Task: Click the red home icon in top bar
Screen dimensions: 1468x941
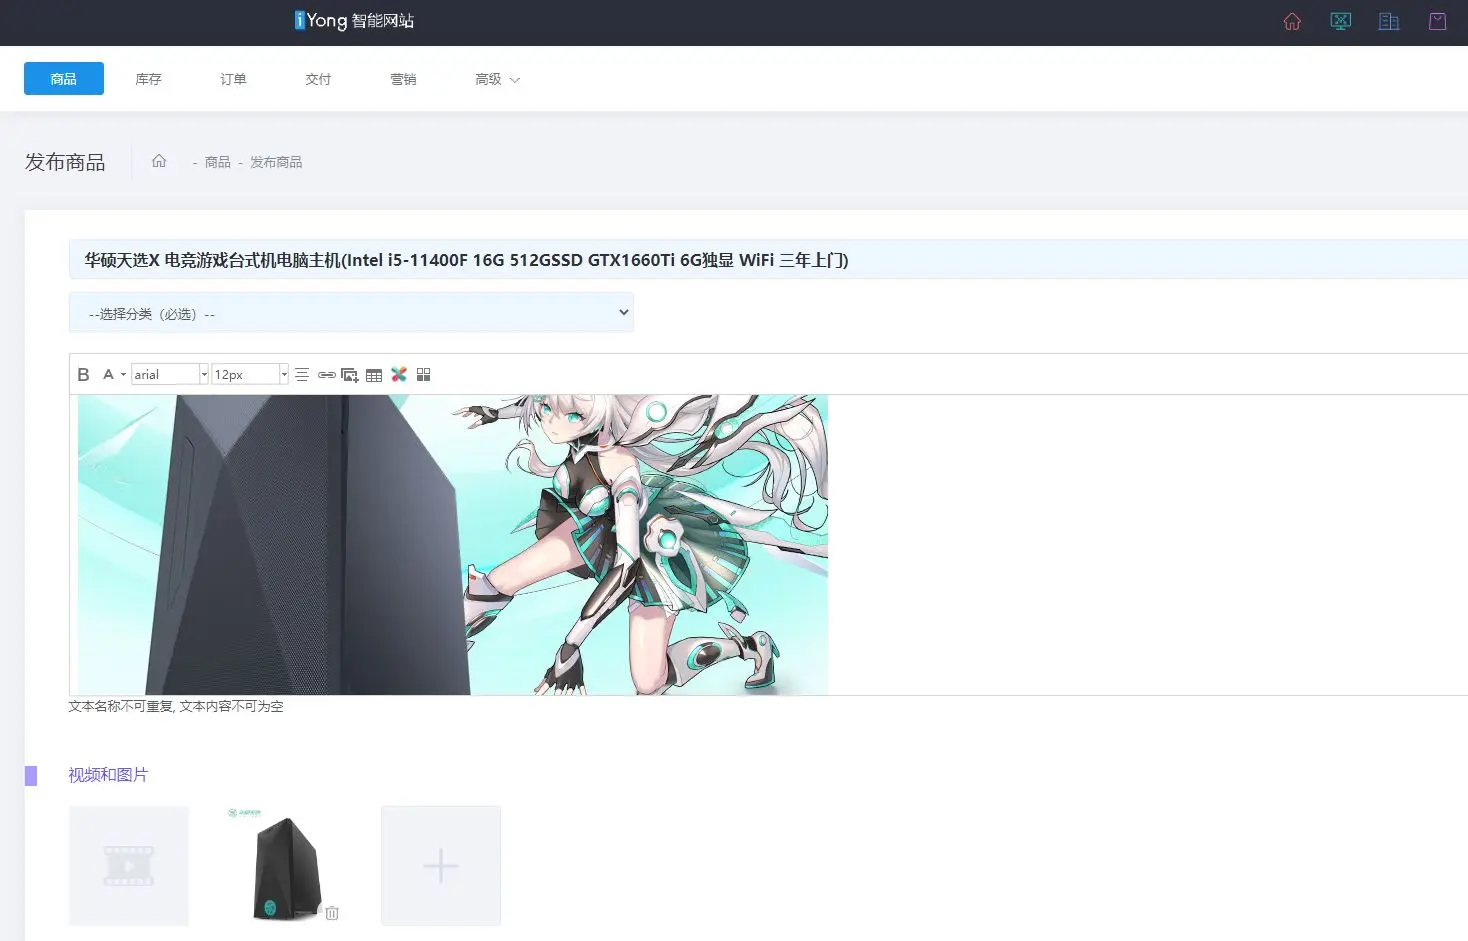Action: pos(1292,22)
